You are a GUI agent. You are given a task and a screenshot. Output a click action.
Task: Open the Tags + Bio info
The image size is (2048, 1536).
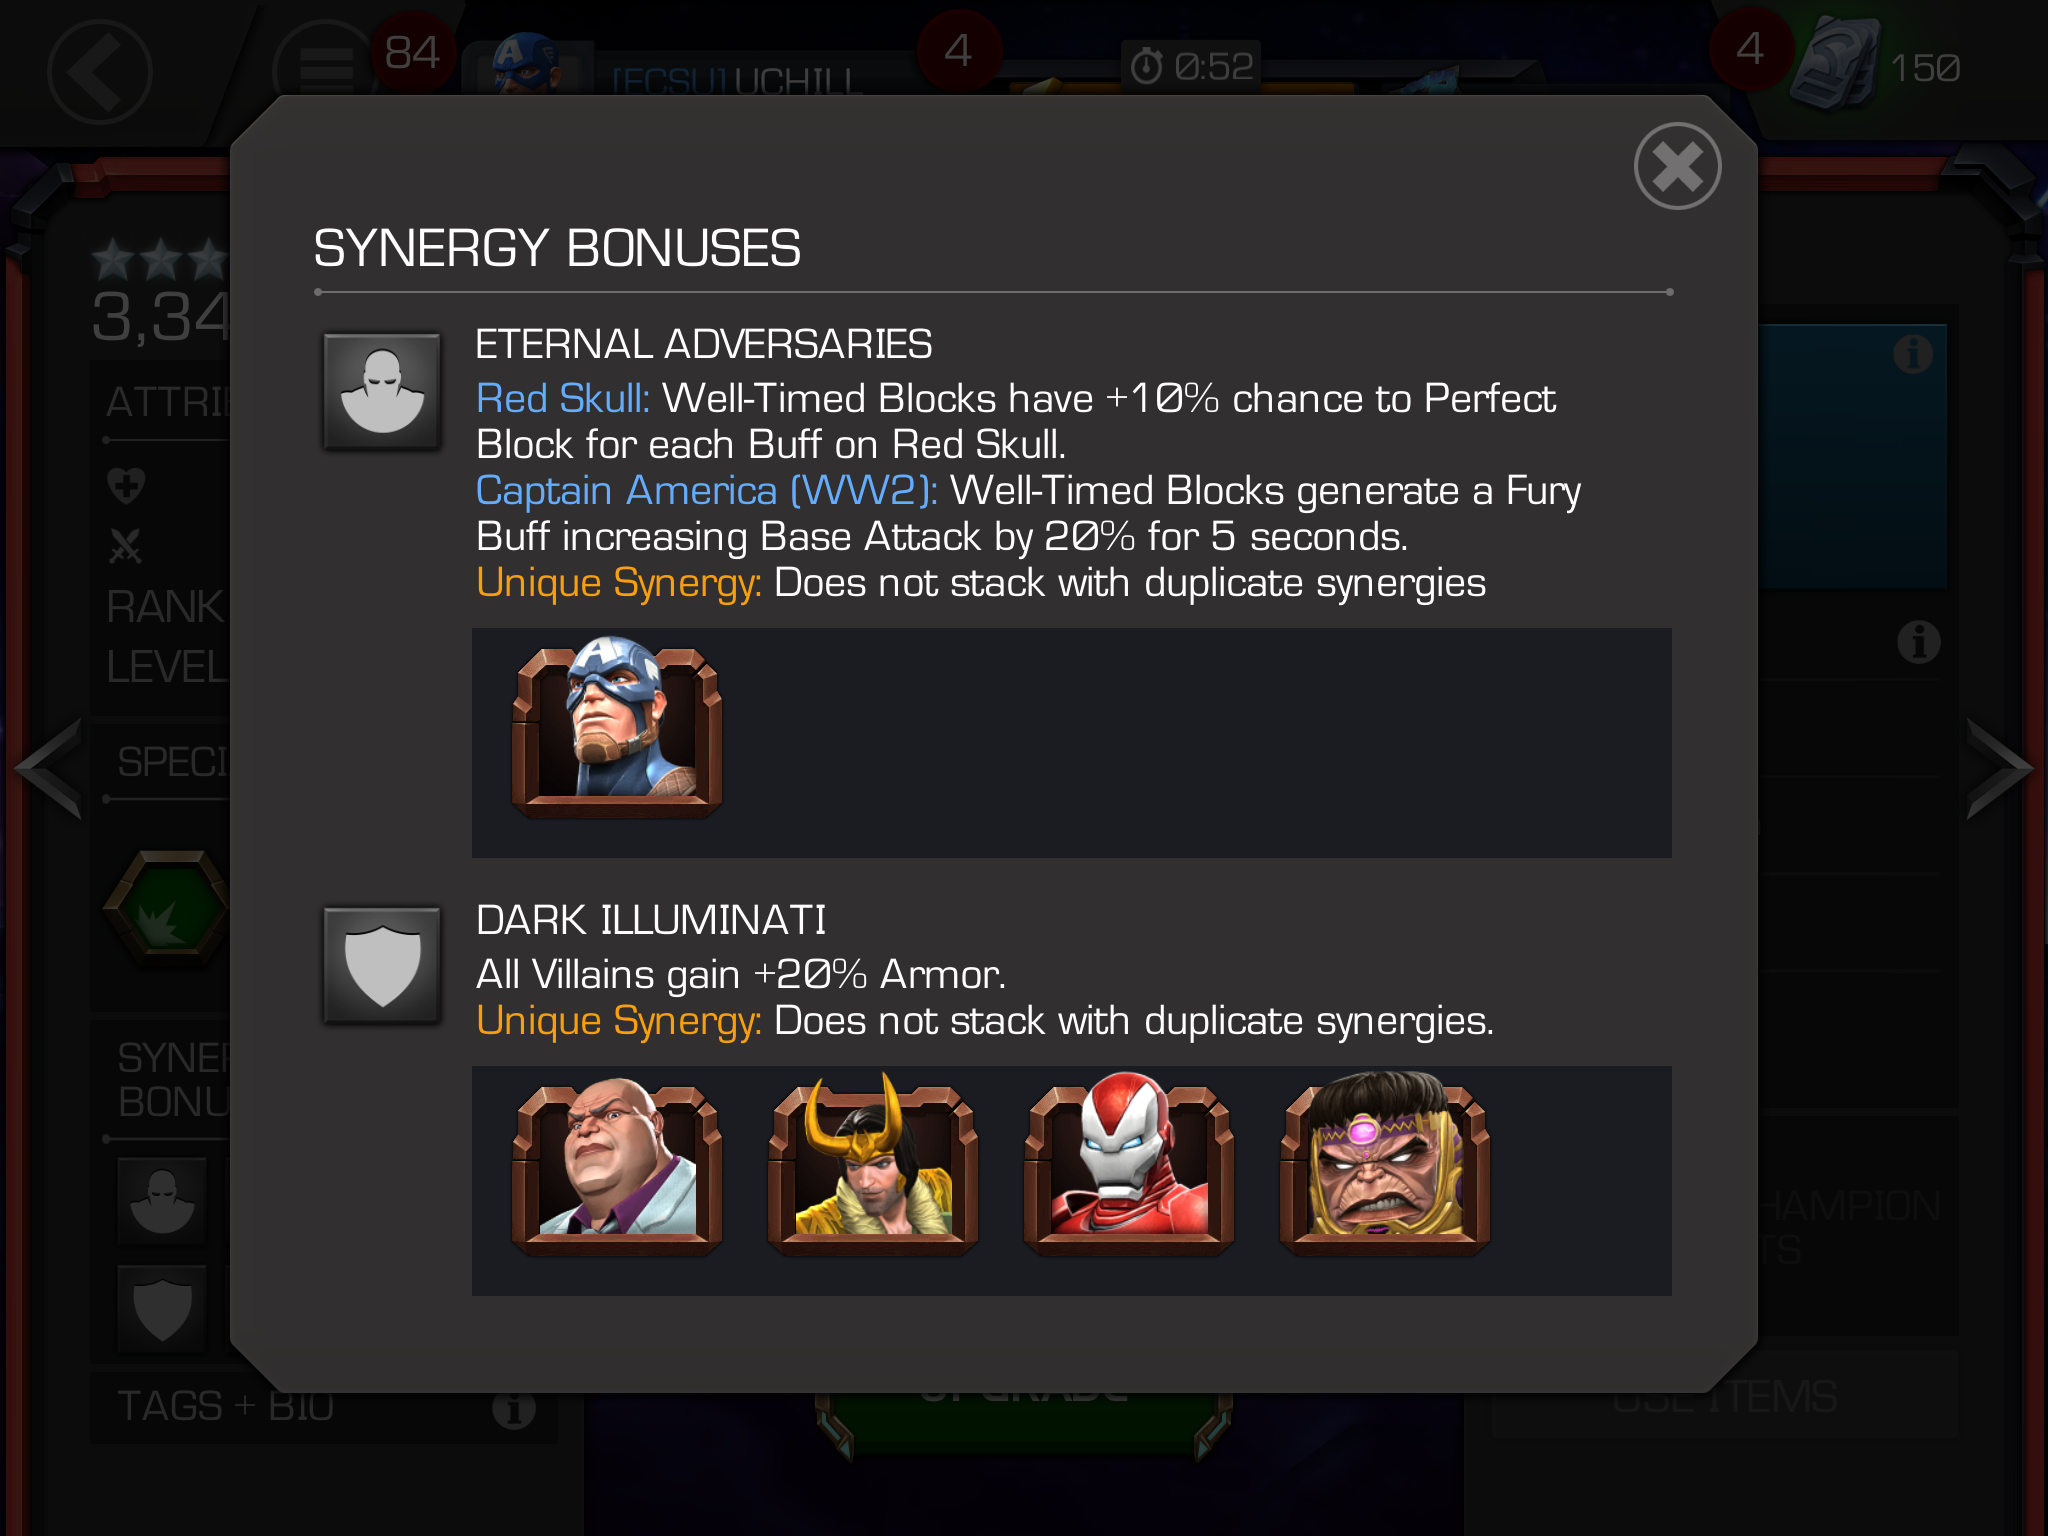point(514,1410)
